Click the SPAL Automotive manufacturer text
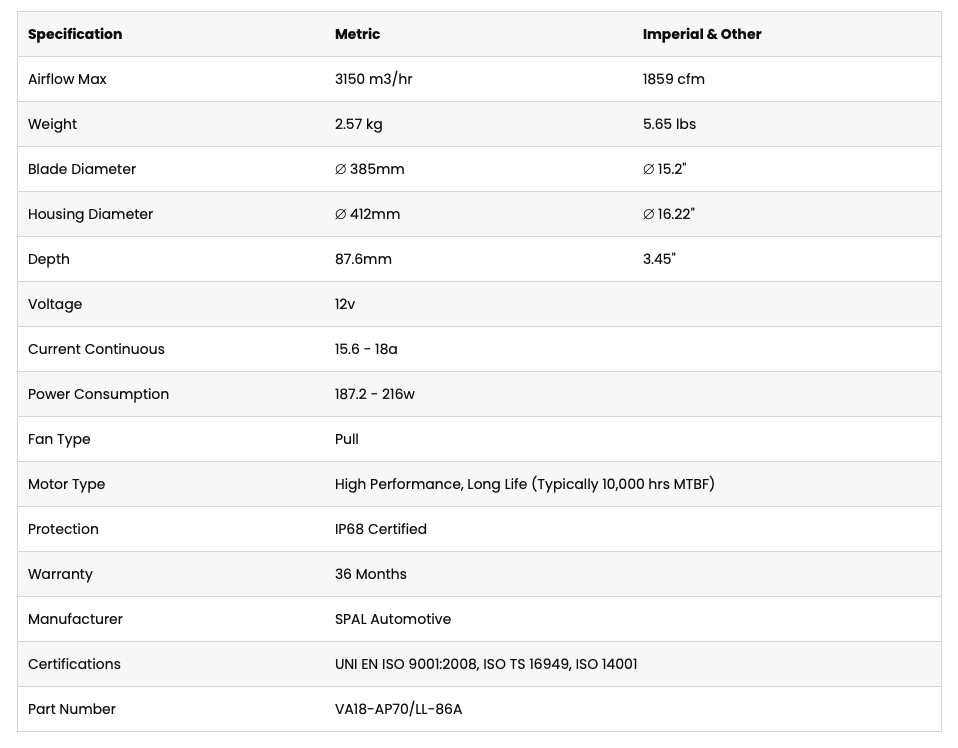 click(x=393, y=619)
